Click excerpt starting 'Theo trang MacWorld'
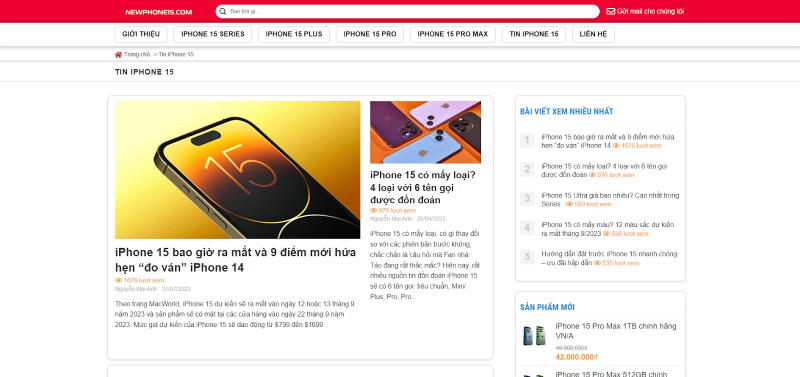 (x=235, y=314)
